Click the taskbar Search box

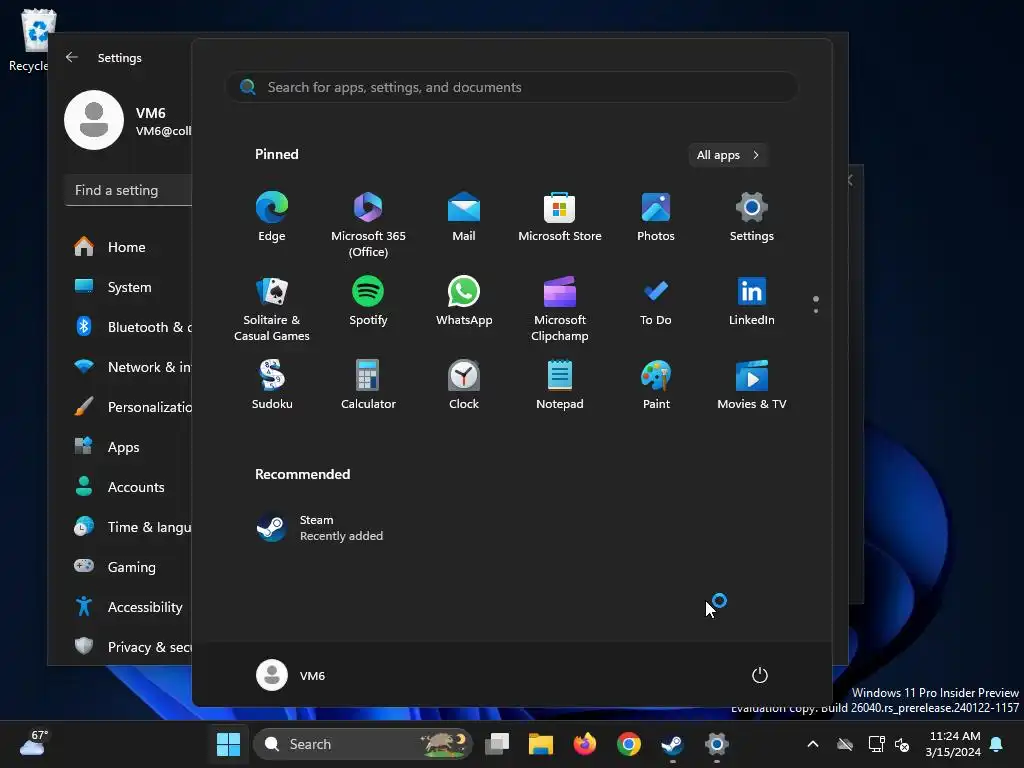click(x=362, y=744)
